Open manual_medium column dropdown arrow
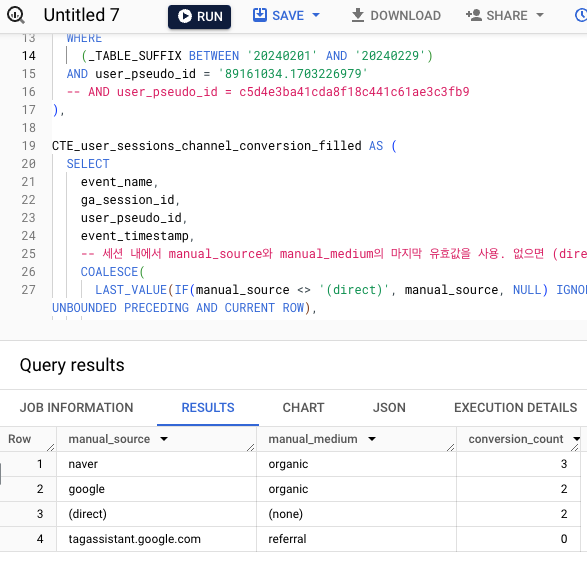 pos(372,439)
